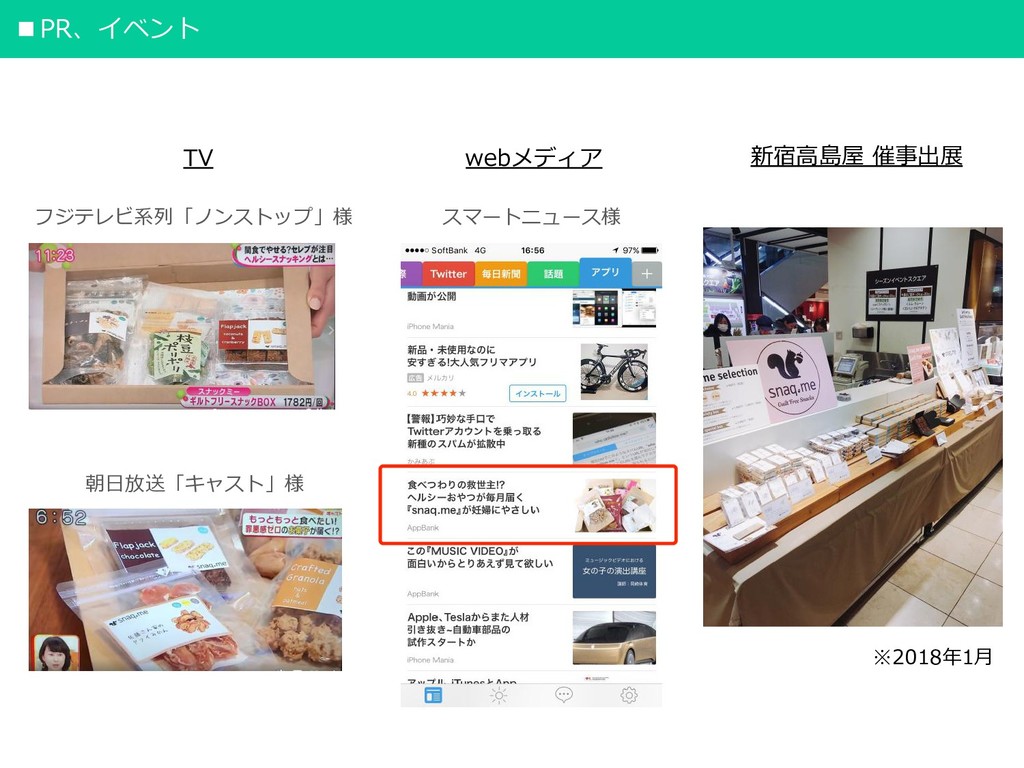Switch to the 毎日新聞 tab
The height and width of the screenshot is (768, 1024).
tap(501, 274)
